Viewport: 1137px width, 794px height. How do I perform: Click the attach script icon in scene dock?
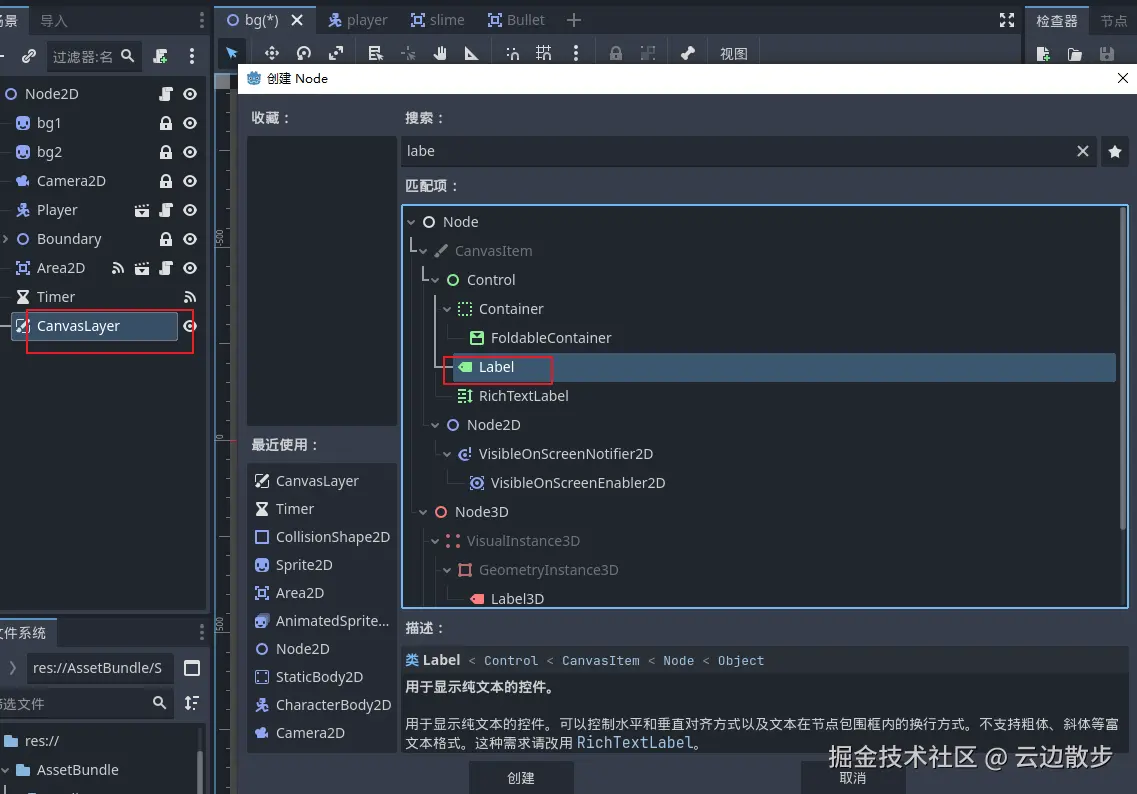coord(160,56)
